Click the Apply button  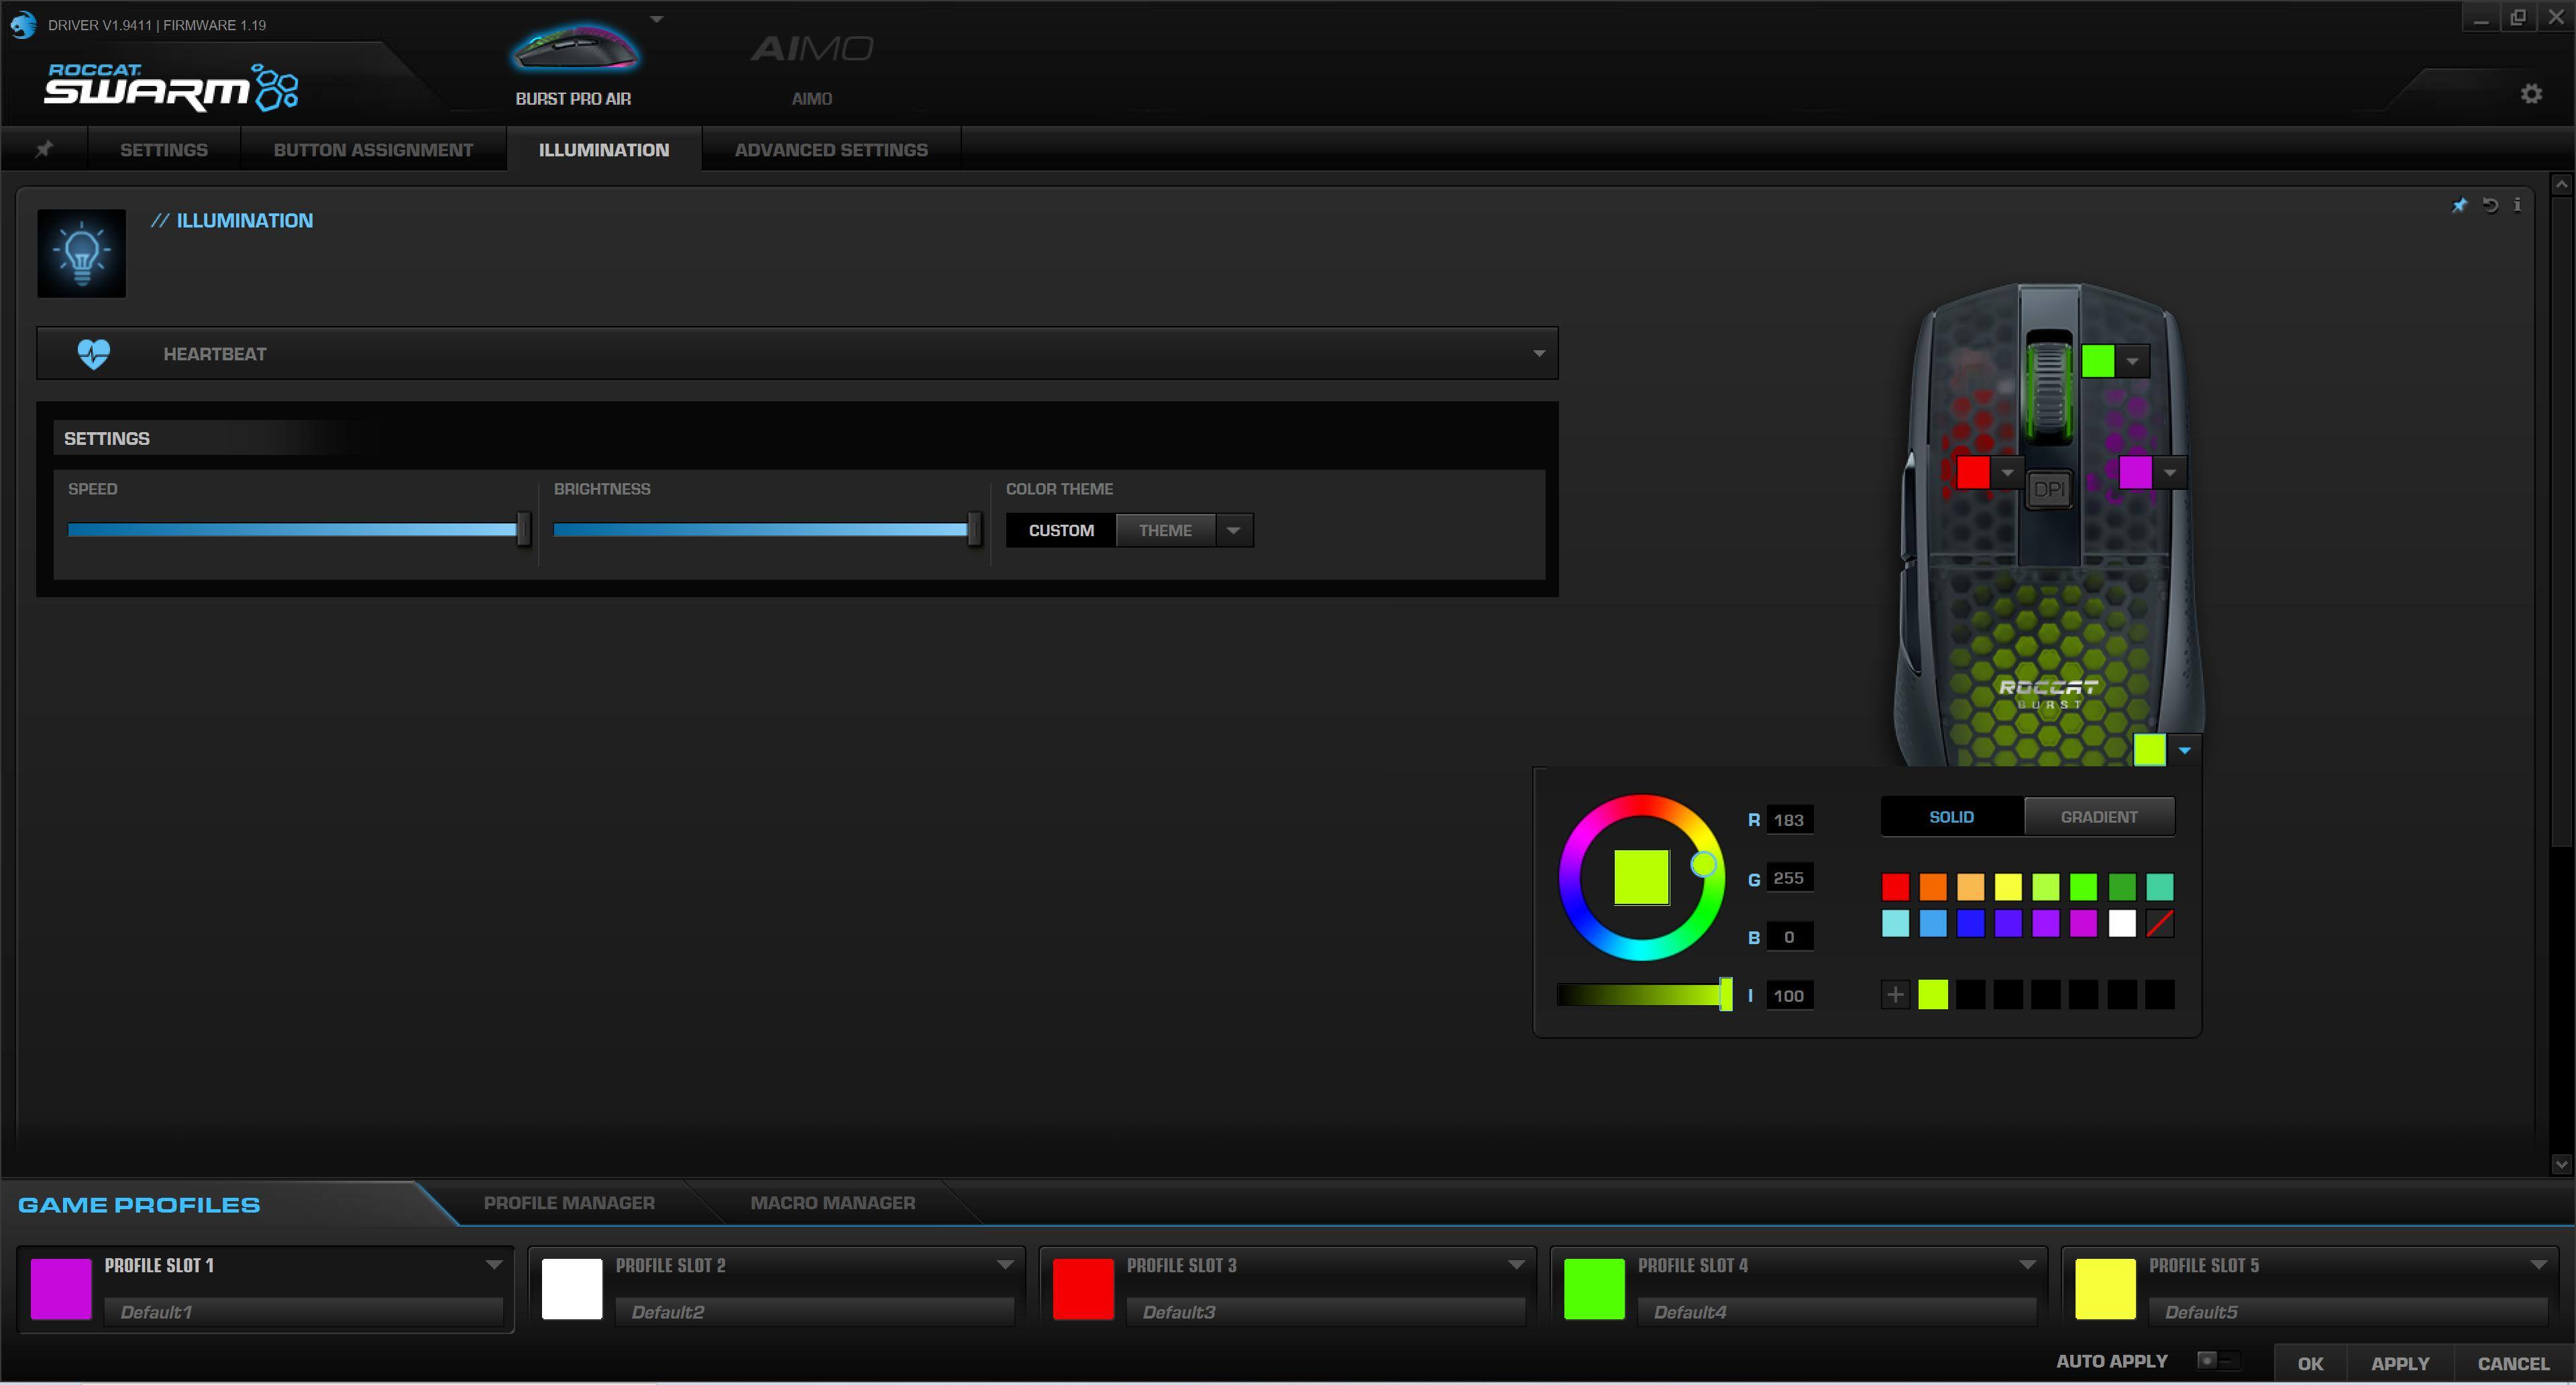pyautogui.click(x=2399, y=1364)
